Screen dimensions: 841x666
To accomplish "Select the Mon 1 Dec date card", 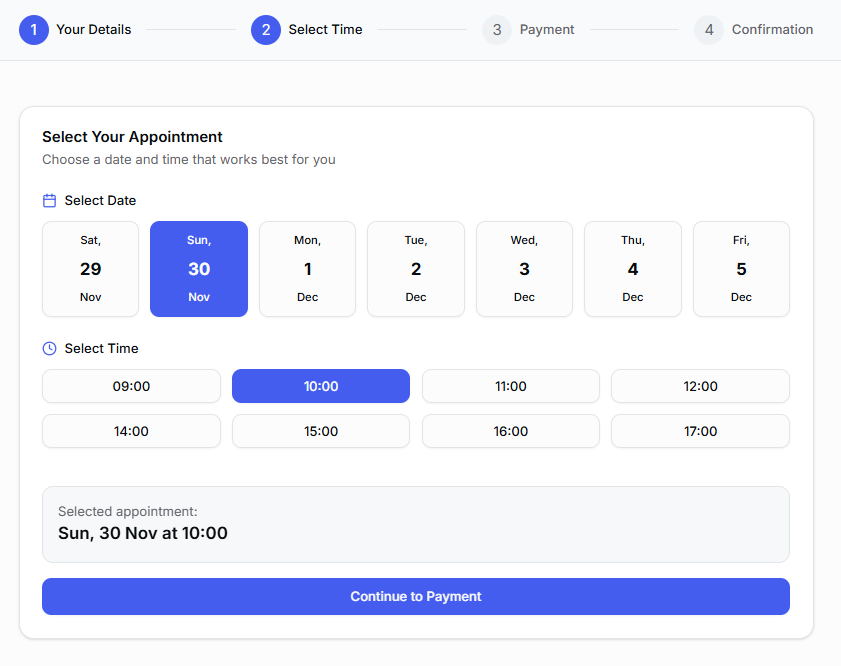I will 307,268.
